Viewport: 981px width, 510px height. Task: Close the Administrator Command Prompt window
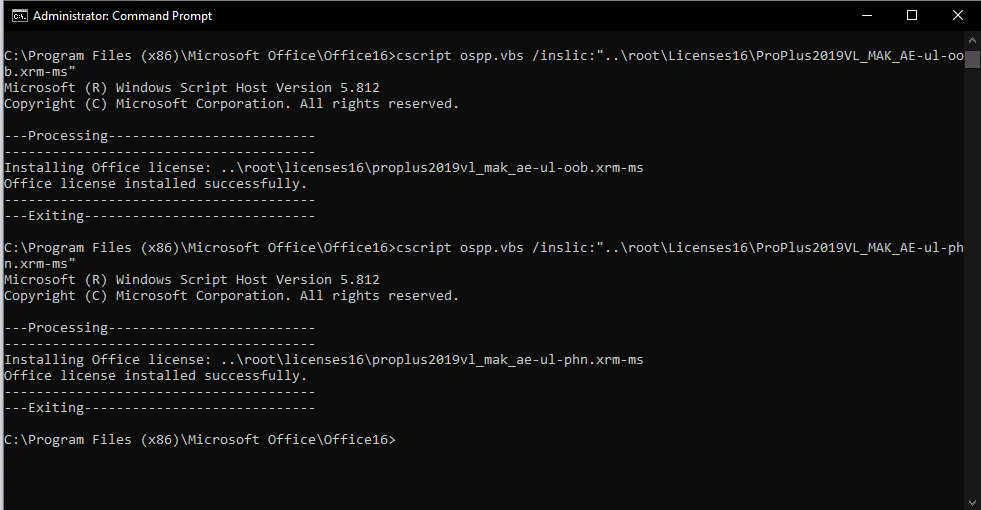click(x=957, y=16)
